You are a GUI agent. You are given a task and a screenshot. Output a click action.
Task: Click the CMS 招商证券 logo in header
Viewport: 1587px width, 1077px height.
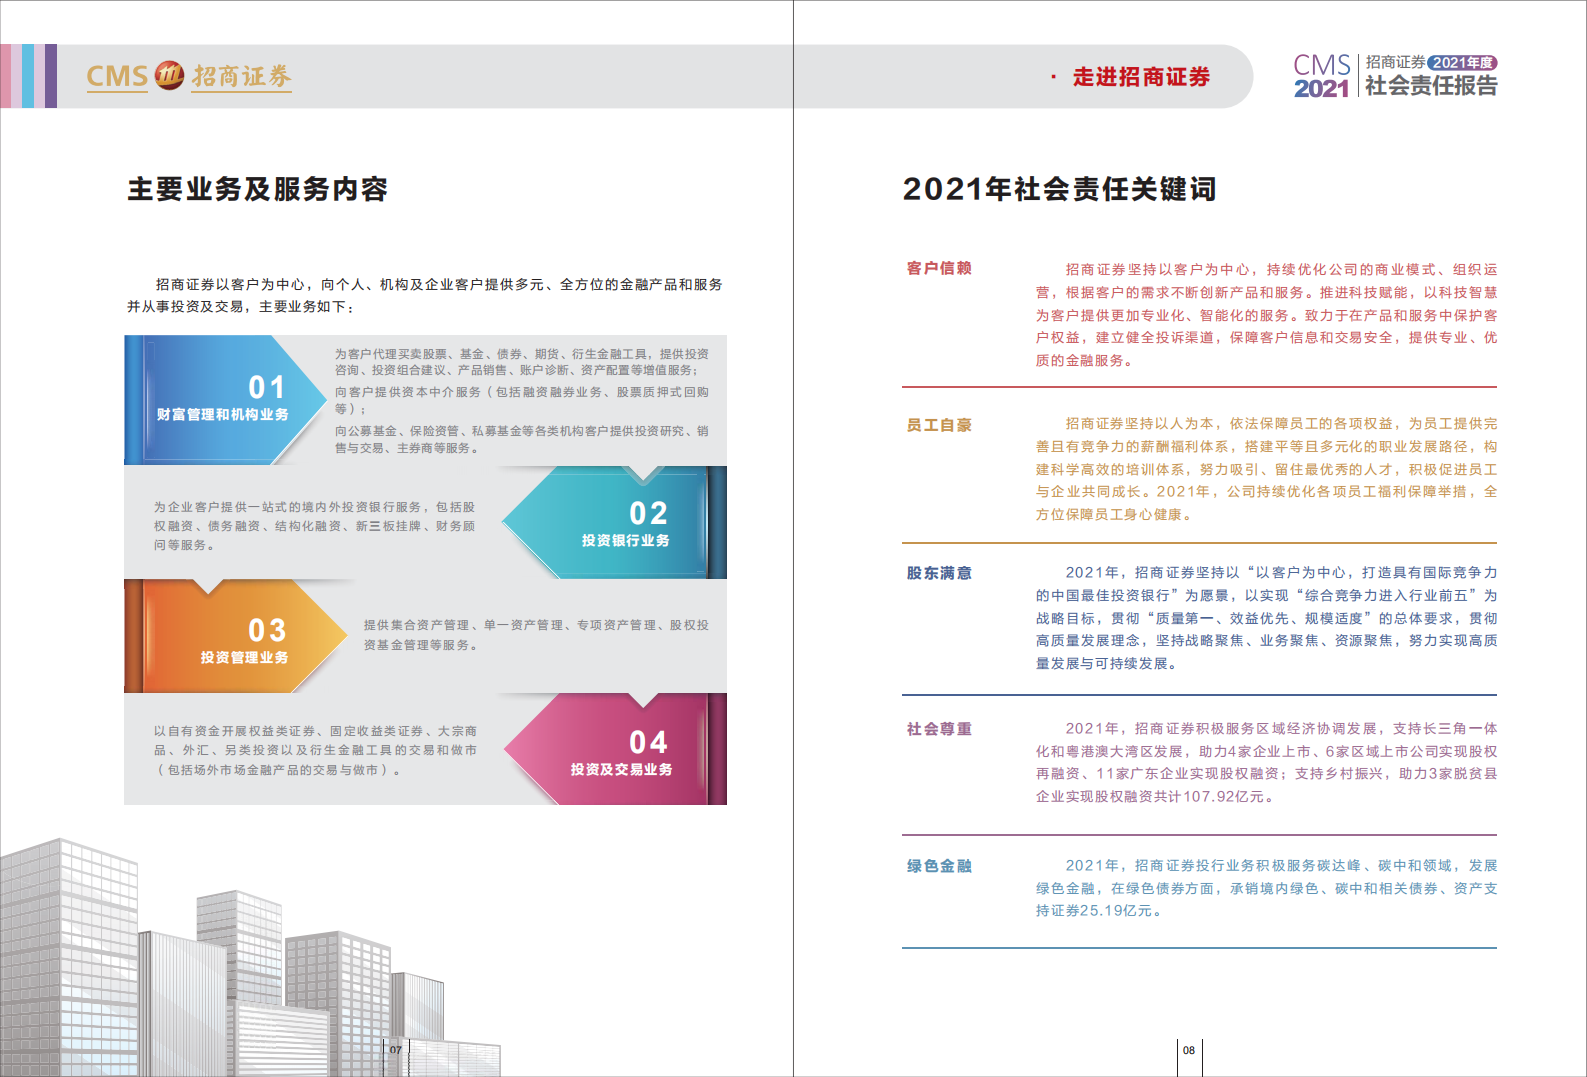(189, 76)
